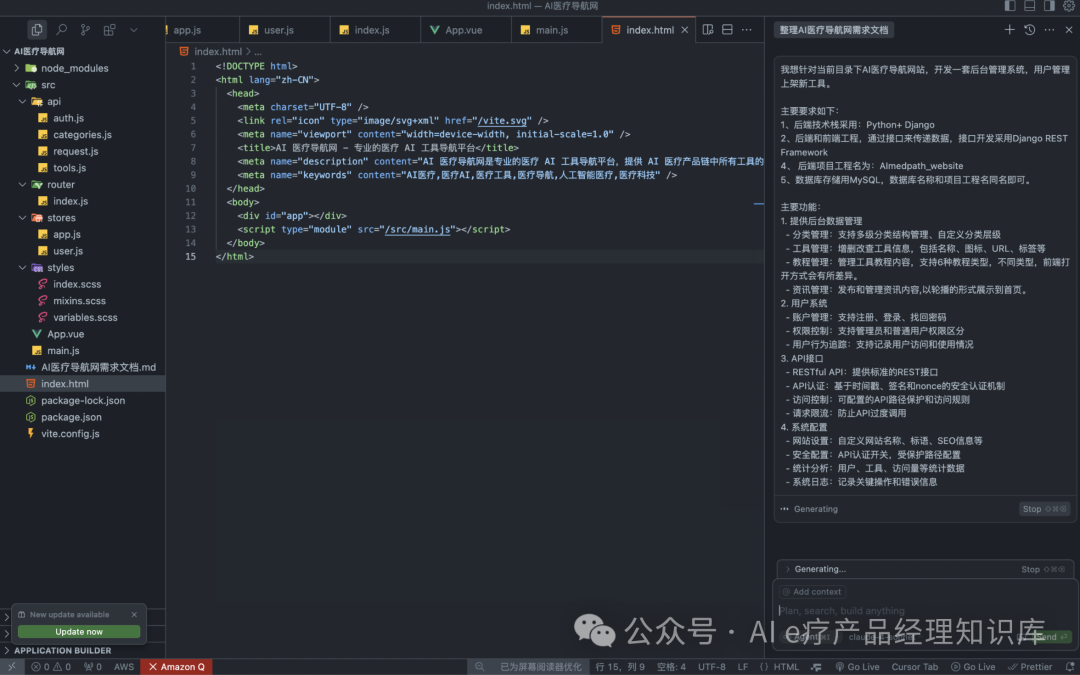Open settings gear in title bar
The image size is (1080, 675).
pos(1068,6)
